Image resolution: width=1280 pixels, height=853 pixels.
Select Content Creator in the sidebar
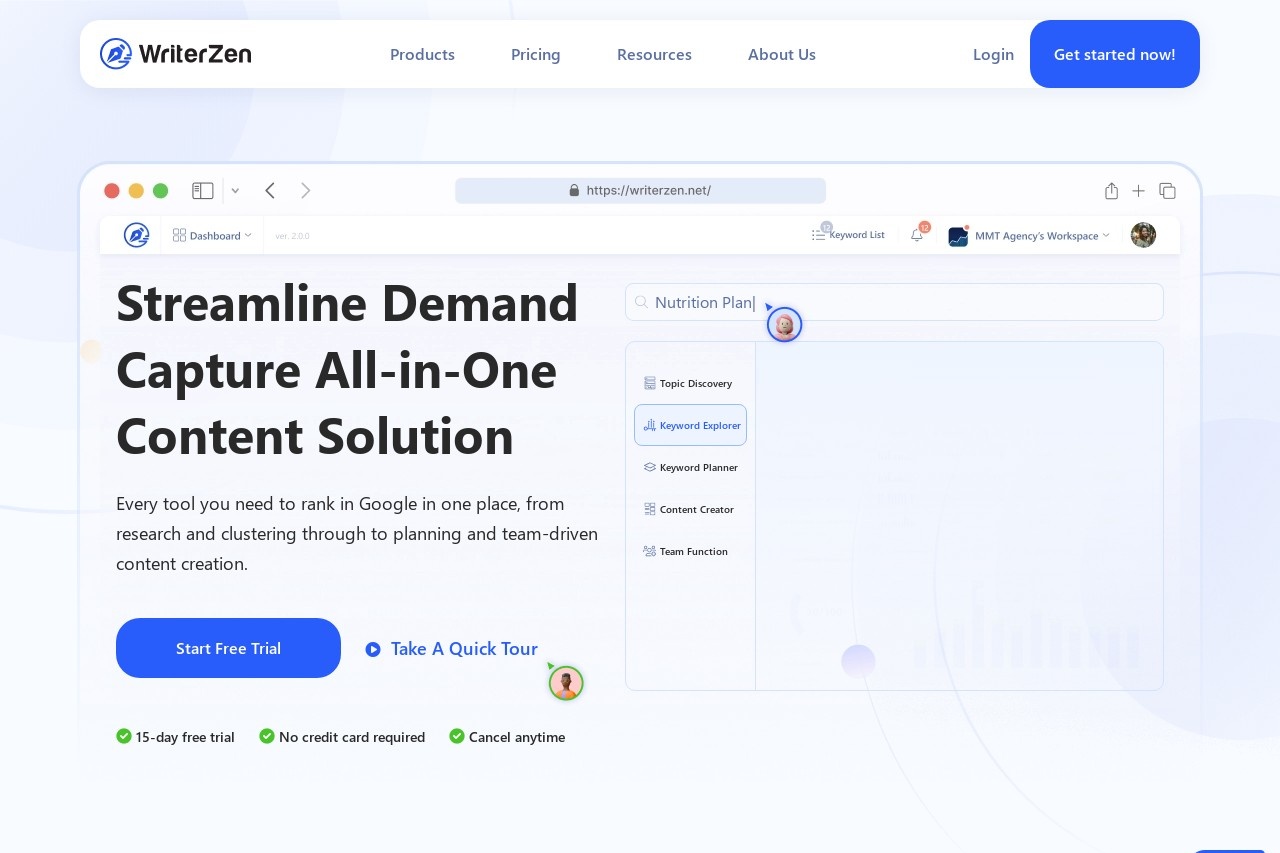[690, 509]
